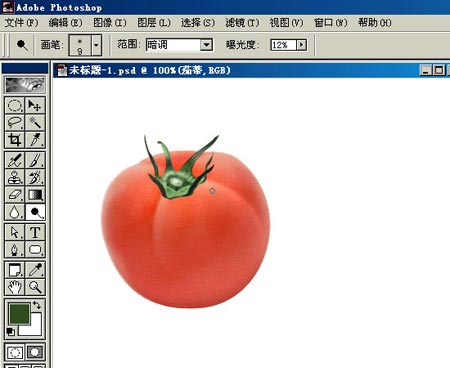Select the Elliptical Marquee tool
Image resolution: width=450 pixels, height=368 pixels.
point(14,106)
